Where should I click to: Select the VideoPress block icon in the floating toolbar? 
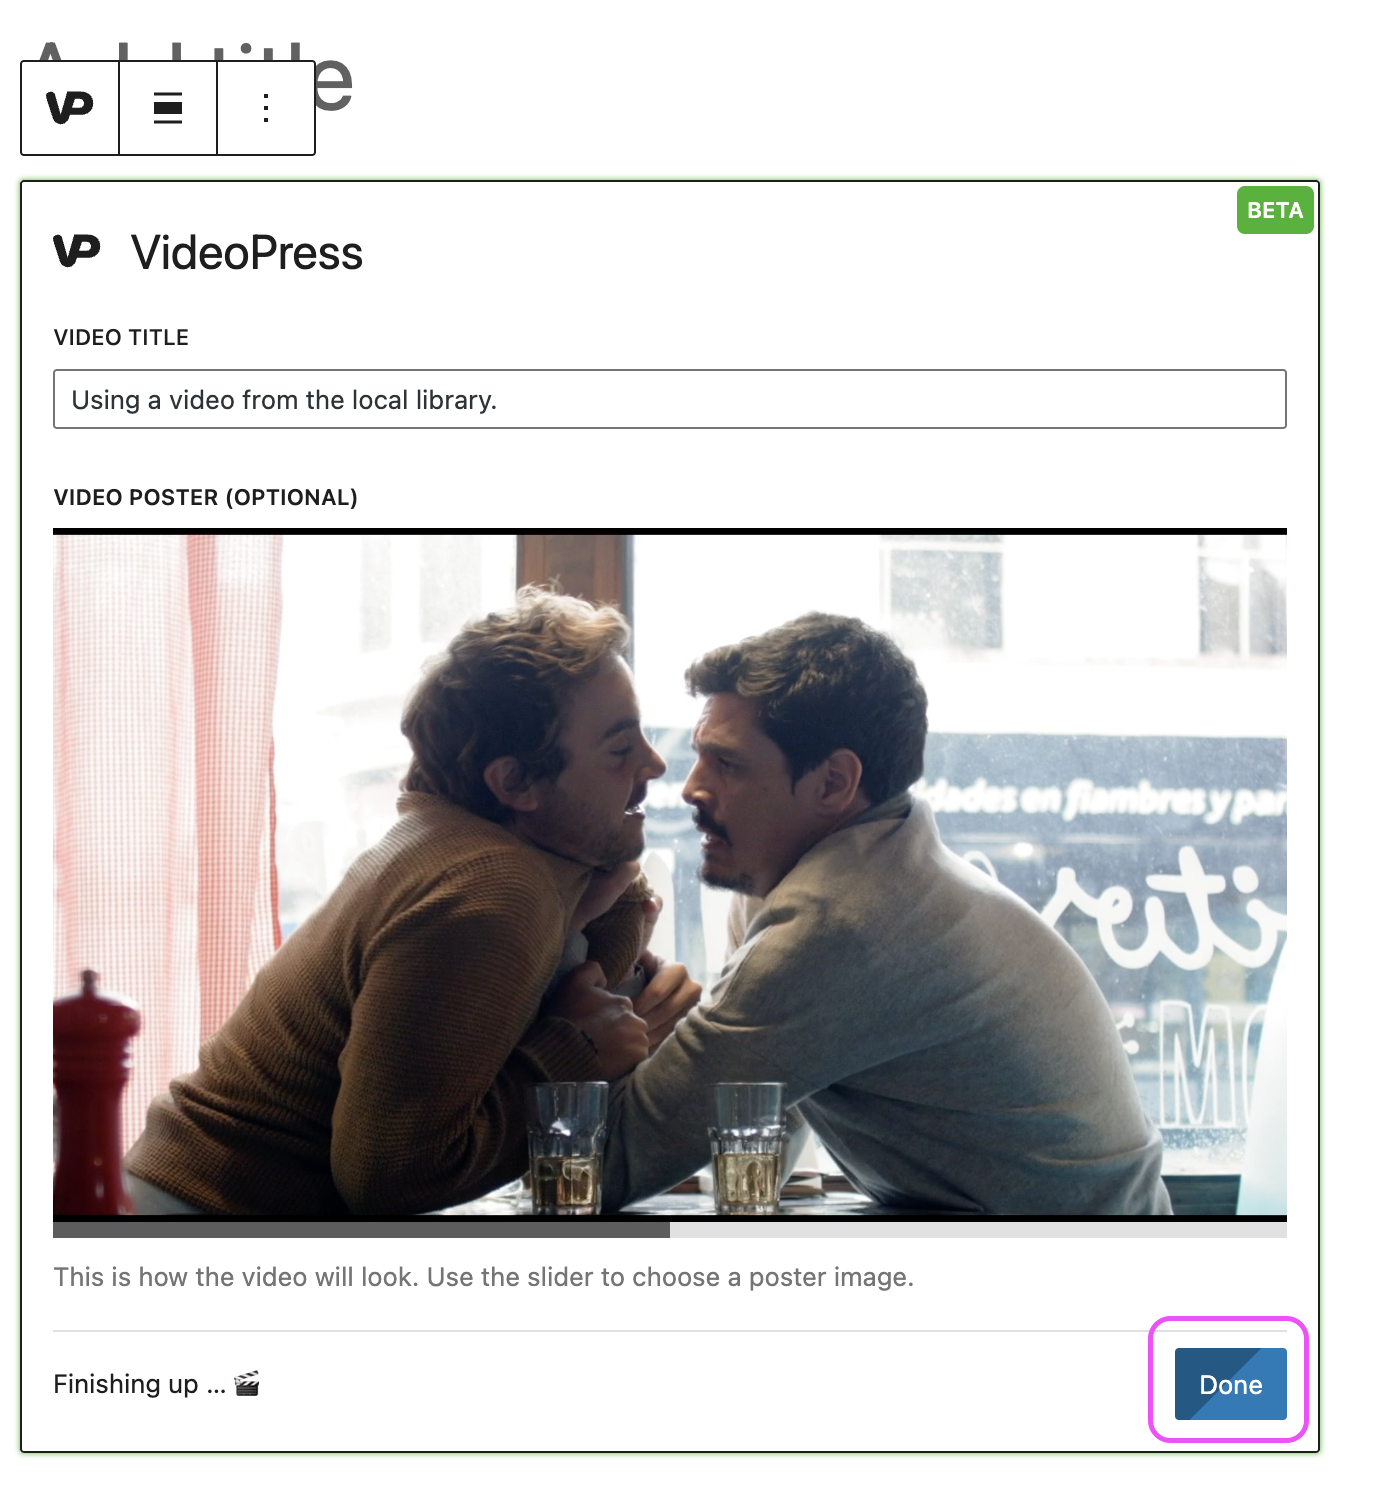point(68,108)
